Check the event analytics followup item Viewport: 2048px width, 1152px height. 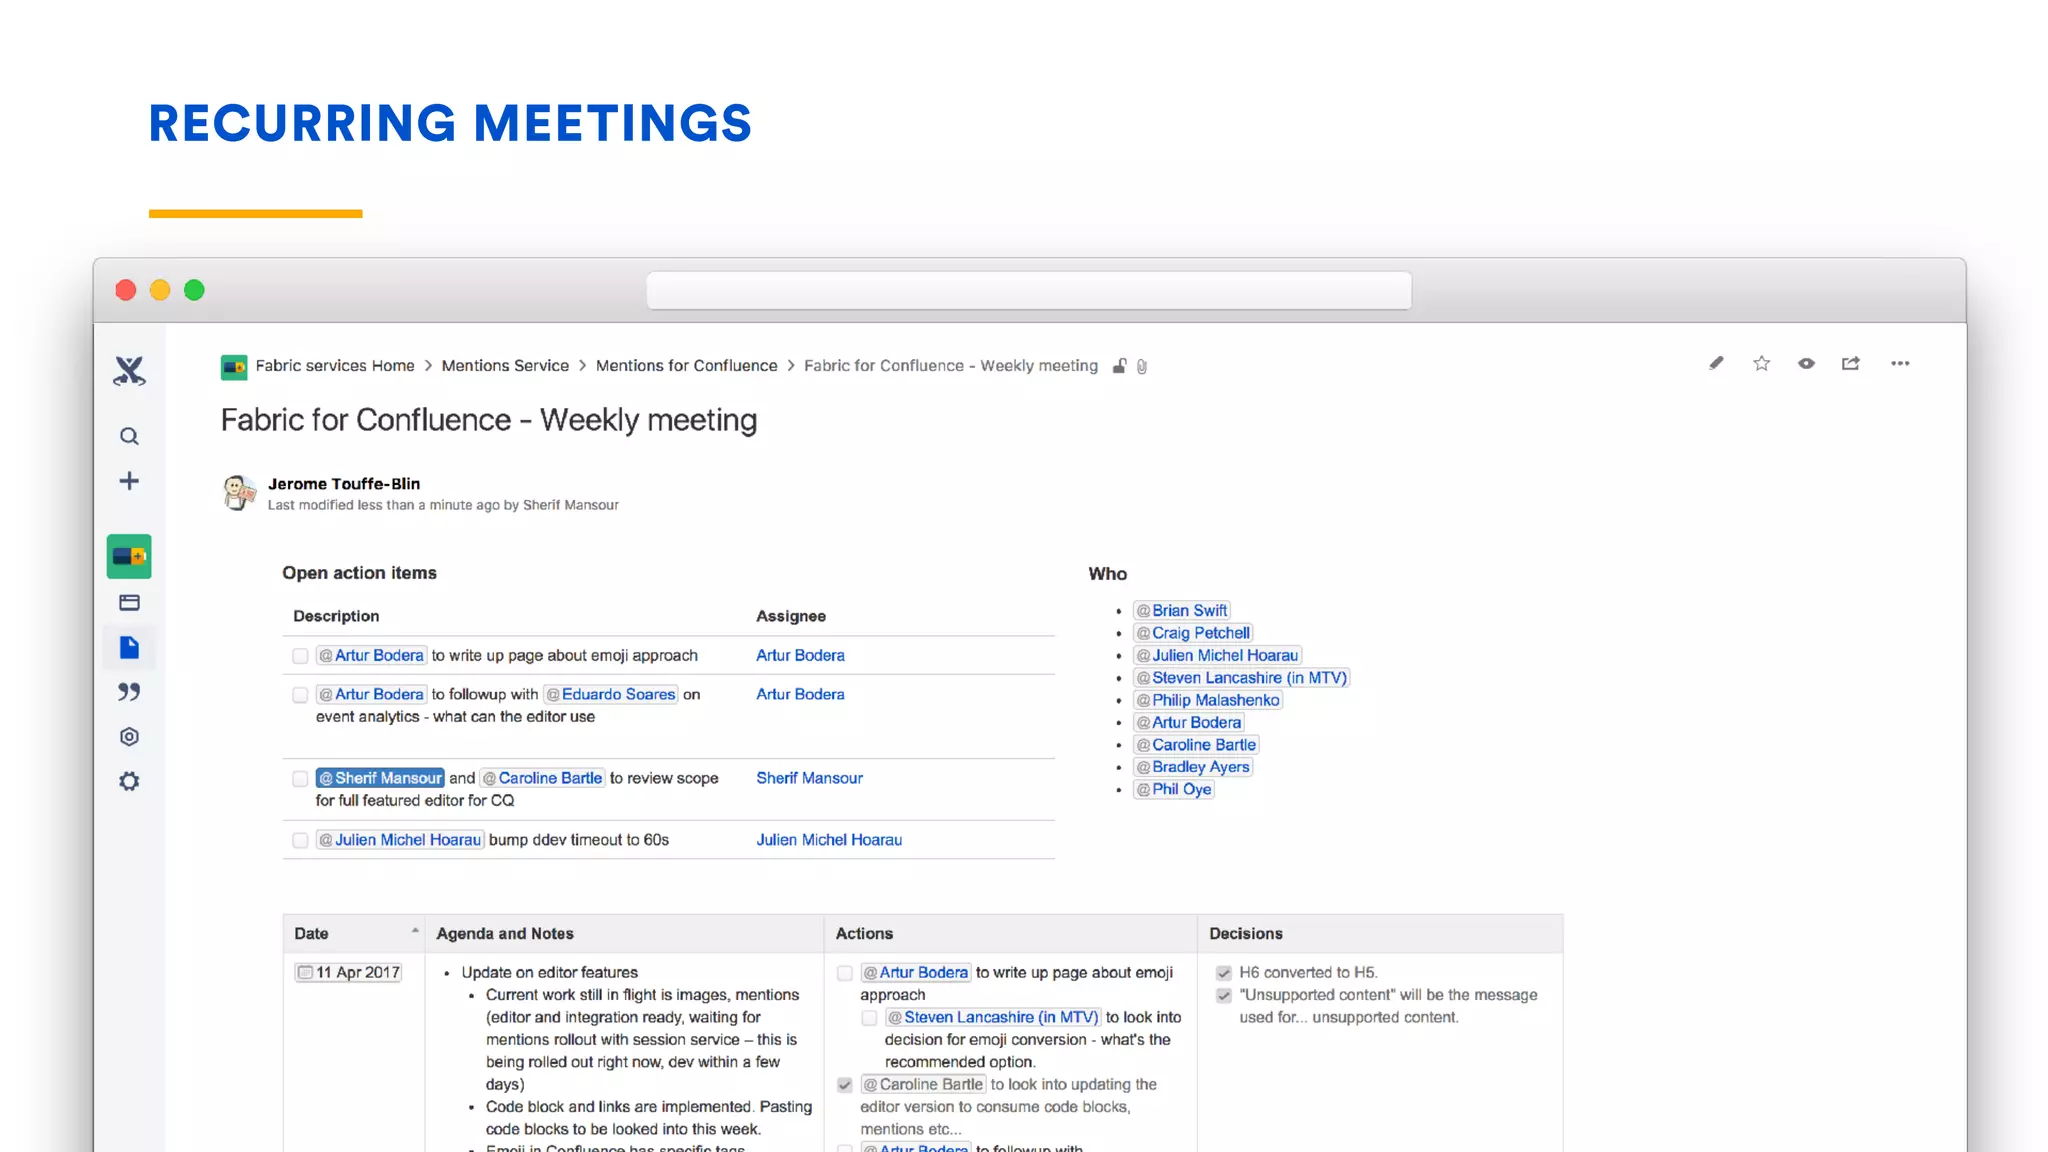pyautogui.click(x=300, y=695)
